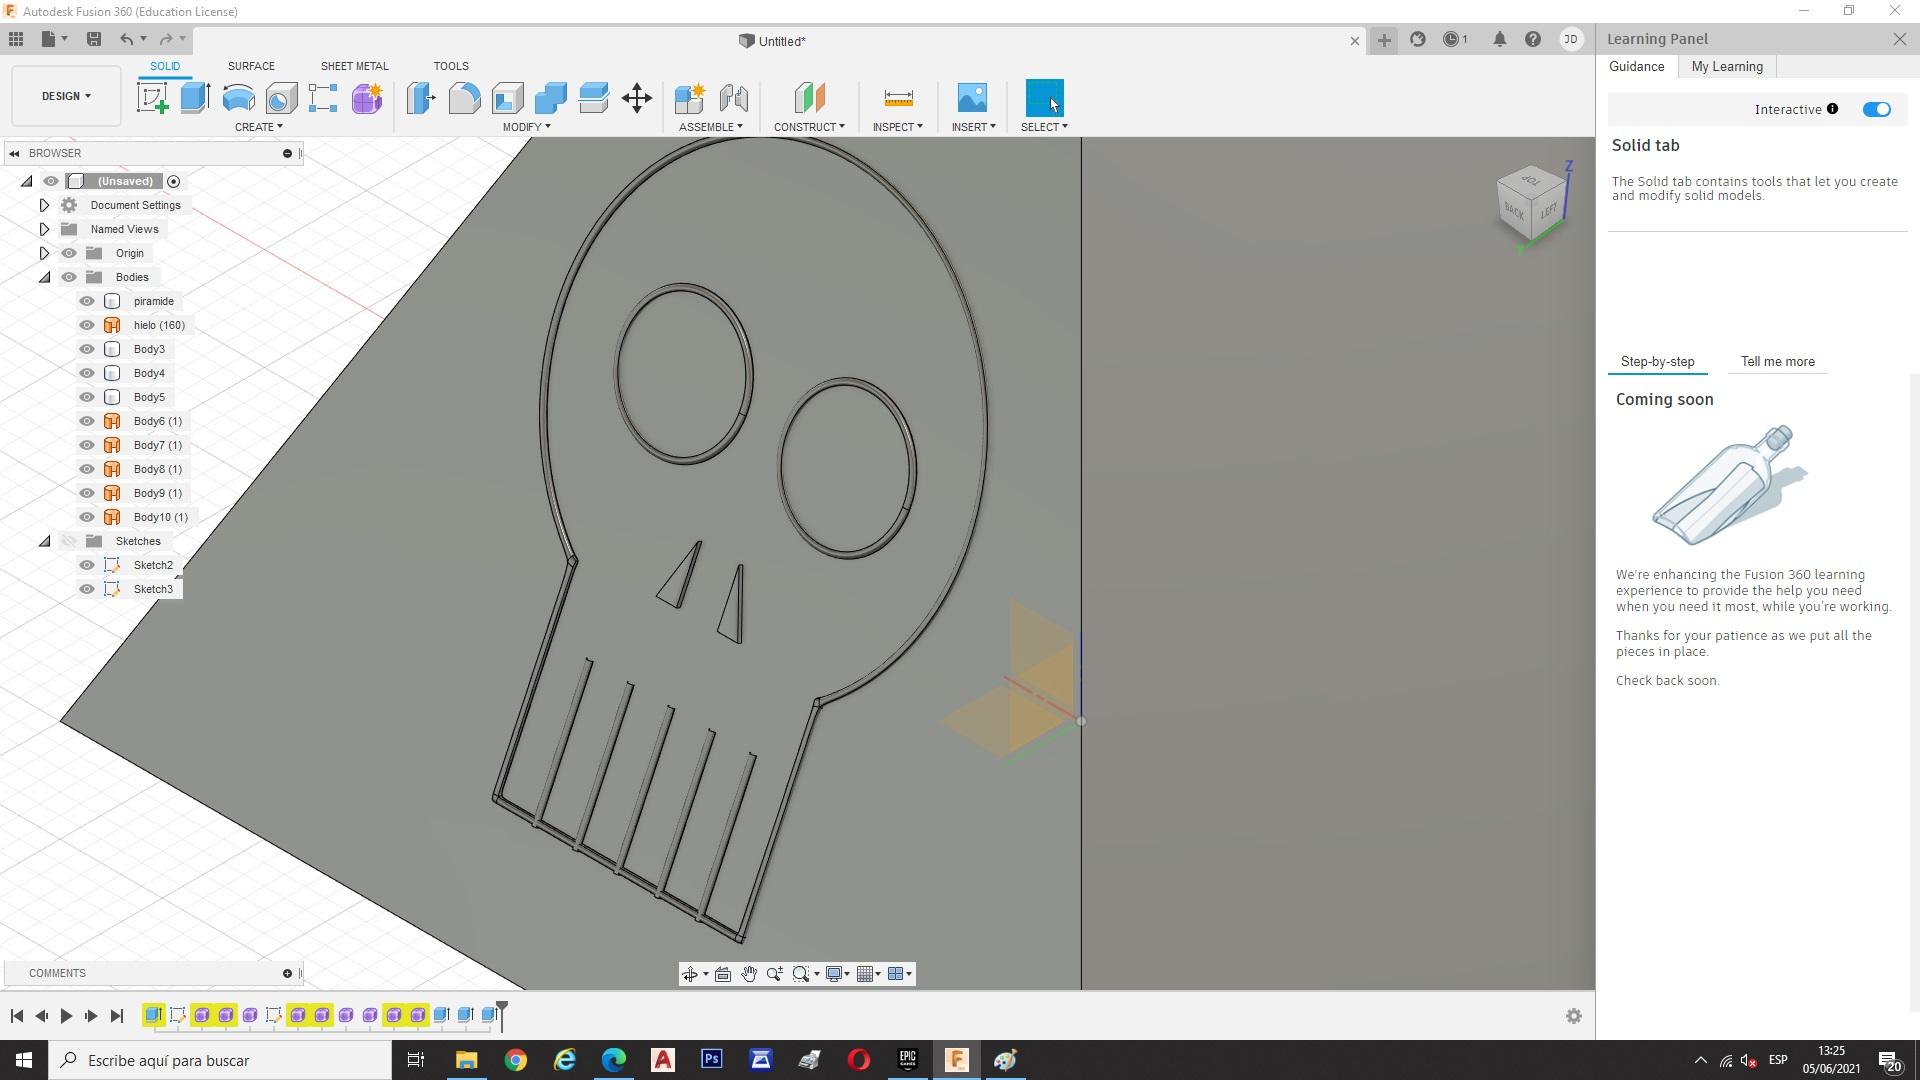The width and height of the screenshot is (1920, 1080).
Task: Hide the piramide body visibility
Action: click(87, 301)
